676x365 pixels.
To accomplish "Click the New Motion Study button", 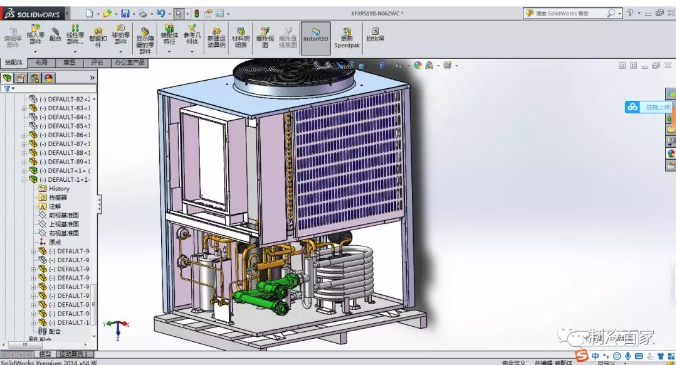I will pyautogui.click(x=216, y=37).
